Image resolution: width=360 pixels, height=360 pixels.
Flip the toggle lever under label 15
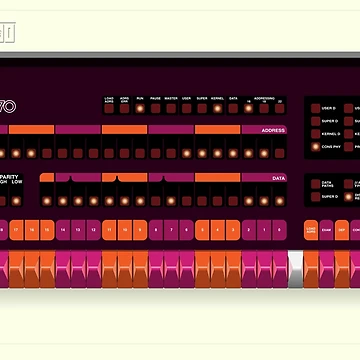(47, 269)
